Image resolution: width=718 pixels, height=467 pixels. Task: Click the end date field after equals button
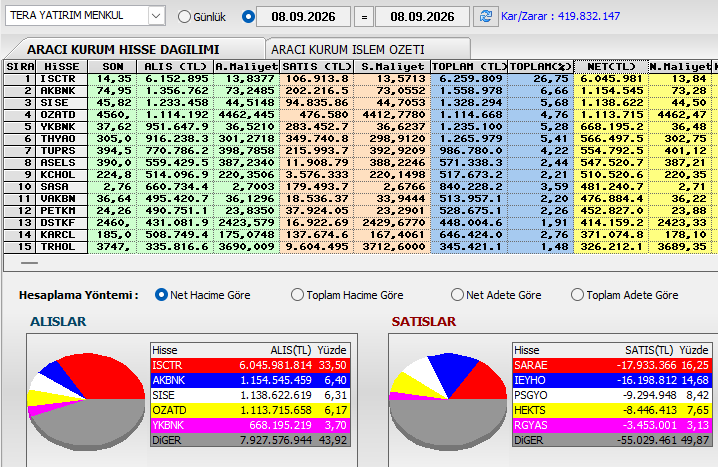point(422,17)
